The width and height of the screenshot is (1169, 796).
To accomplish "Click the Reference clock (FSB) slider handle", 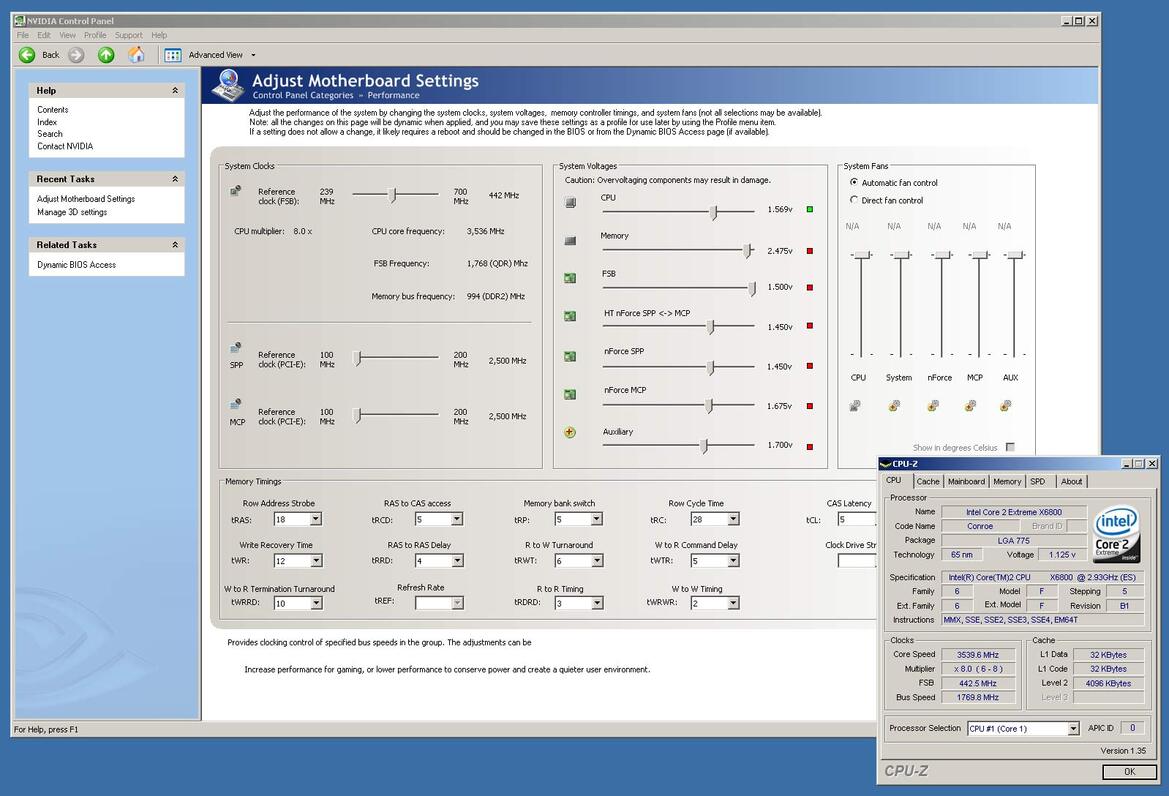I will click(x=392, y=195).
